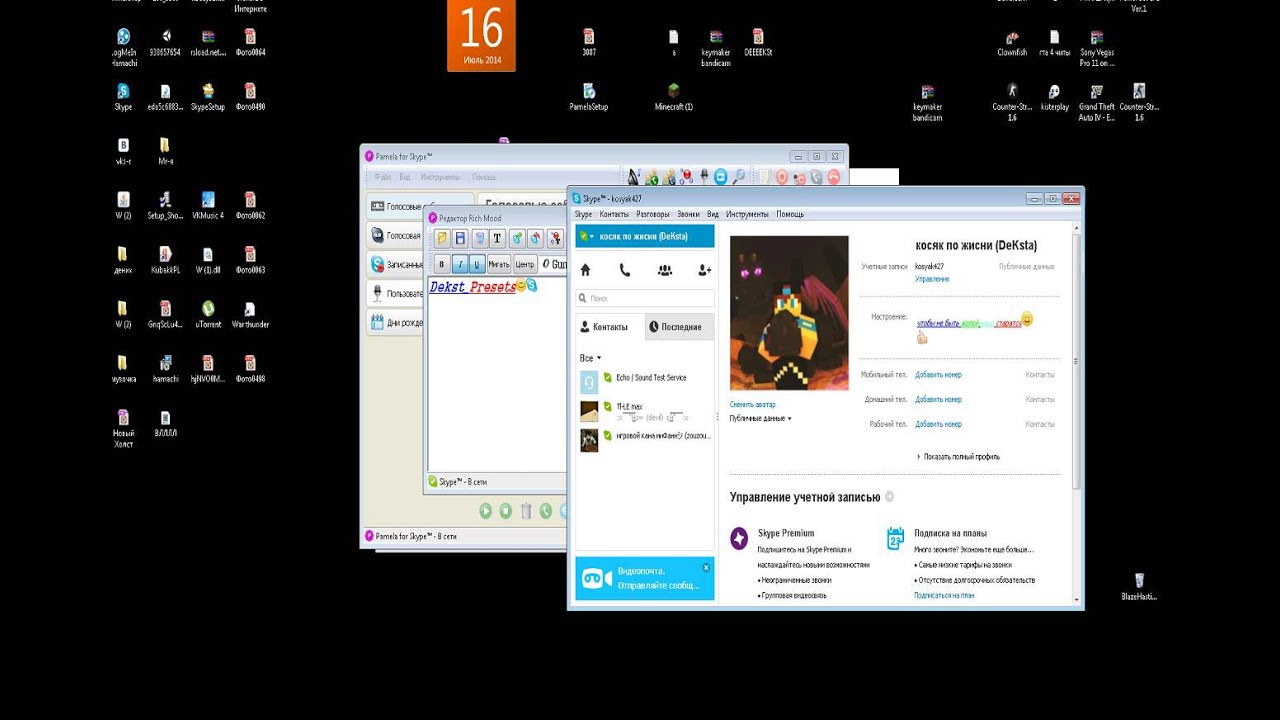Image resolution: width=1280 pixels, height=720 pixels.
Task: Click Добавить номер for Домашний тел.
Action: [938, 399]
